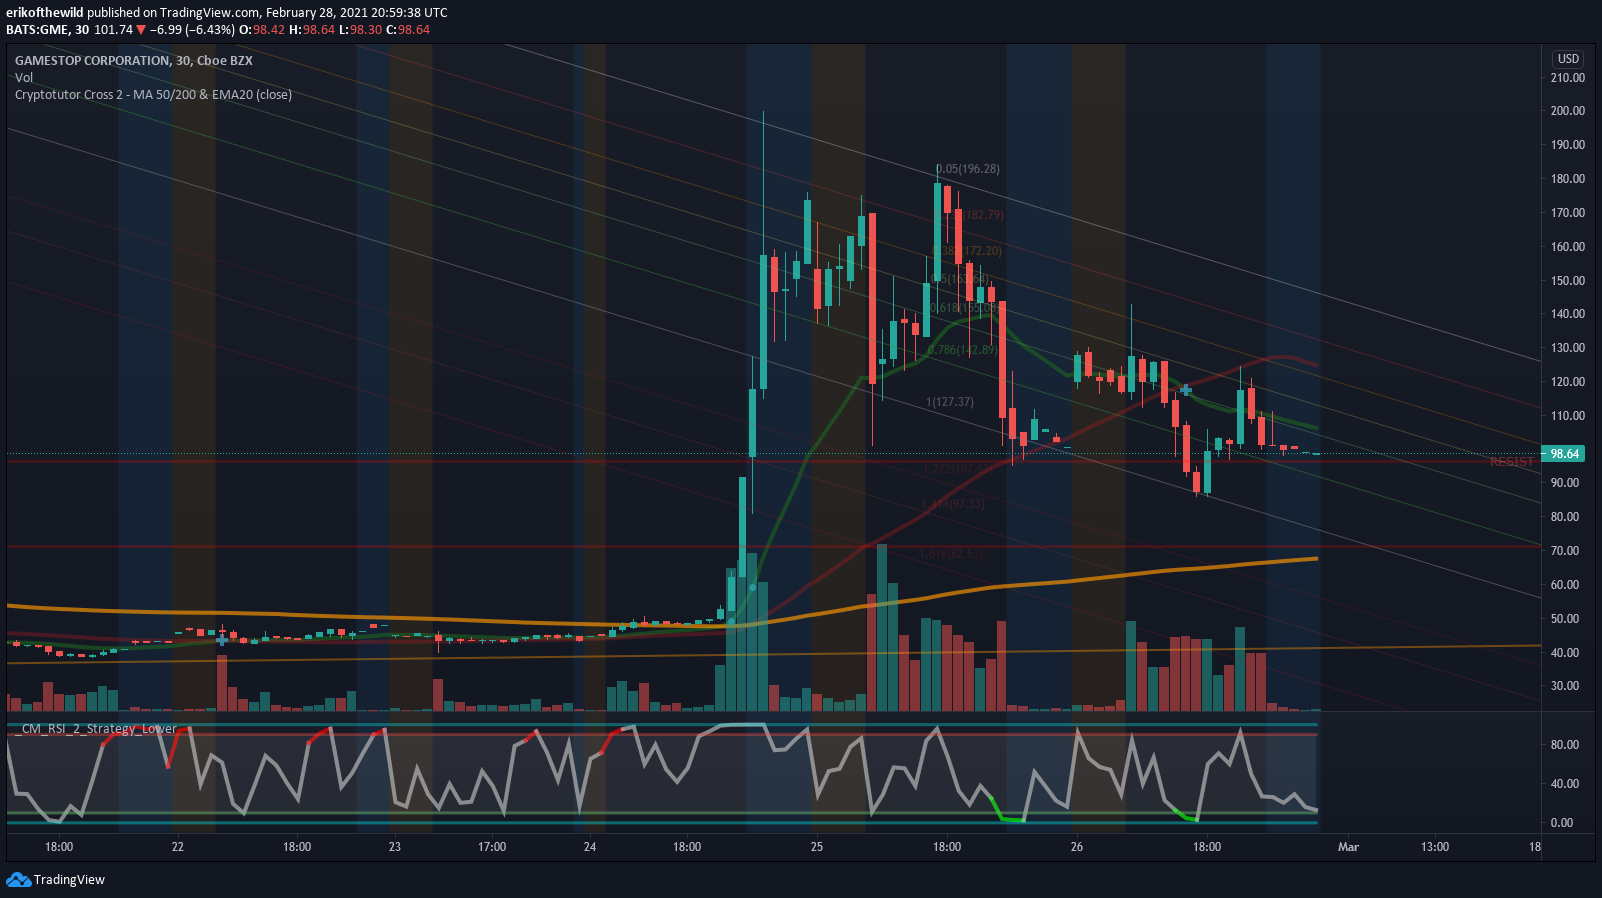Click the _CM_RSI_2_Strategy_Lower pane label
The height and width of the screenshot is (898, 1602).
click(96, 729)
